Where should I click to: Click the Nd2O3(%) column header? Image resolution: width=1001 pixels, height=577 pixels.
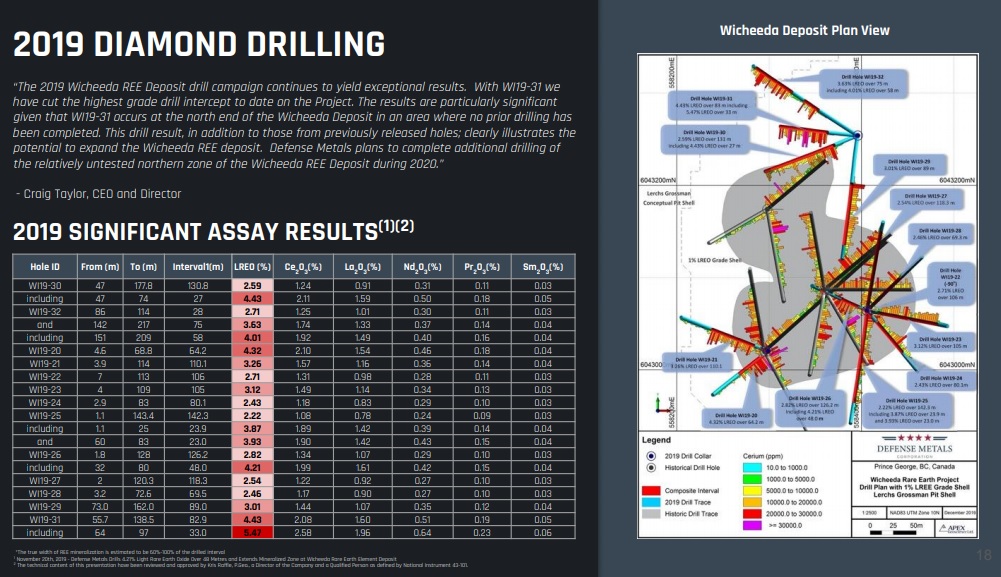coord(422,266)
